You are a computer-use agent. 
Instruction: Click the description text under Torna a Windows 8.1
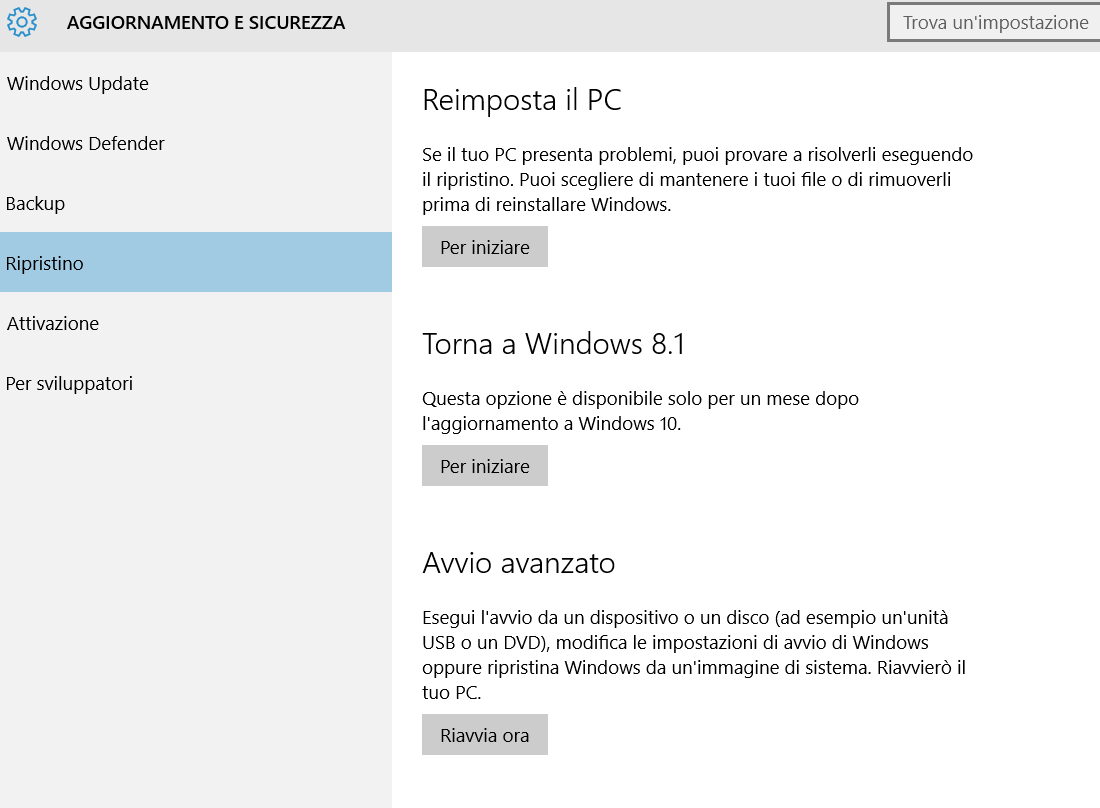coord(640,411)
